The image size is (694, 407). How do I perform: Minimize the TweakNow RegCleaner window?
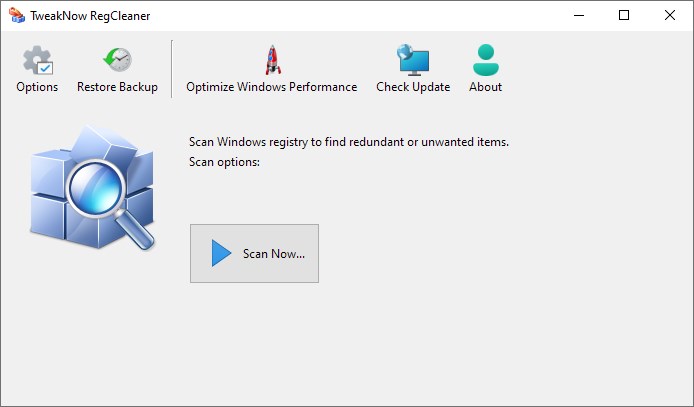pyautogui.click(x=579, y=15)
